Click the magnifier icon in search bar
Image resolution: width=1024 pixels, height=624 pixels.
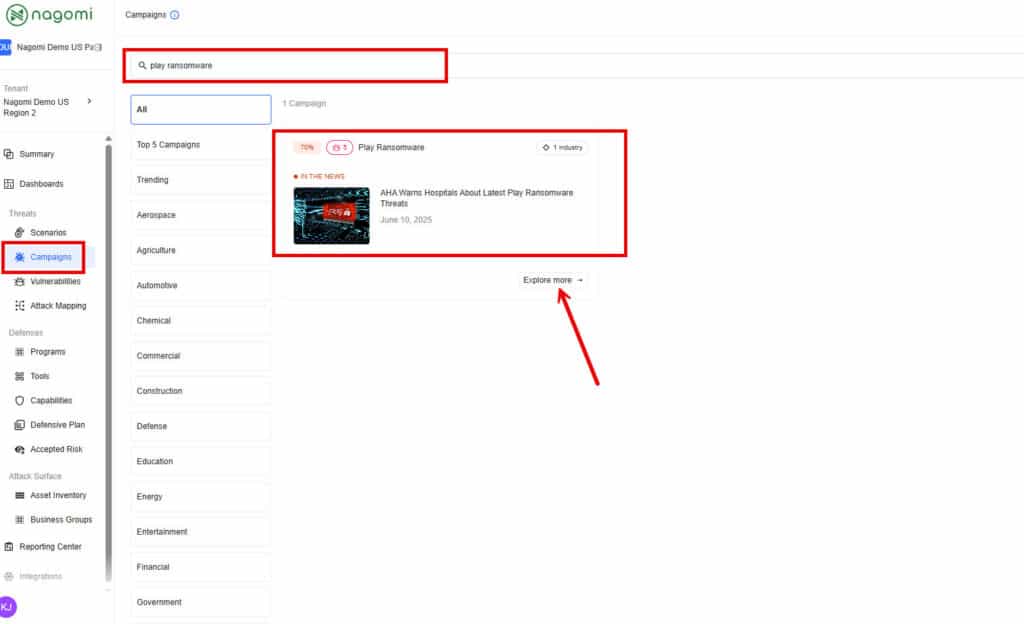click(x=142, y=65)
